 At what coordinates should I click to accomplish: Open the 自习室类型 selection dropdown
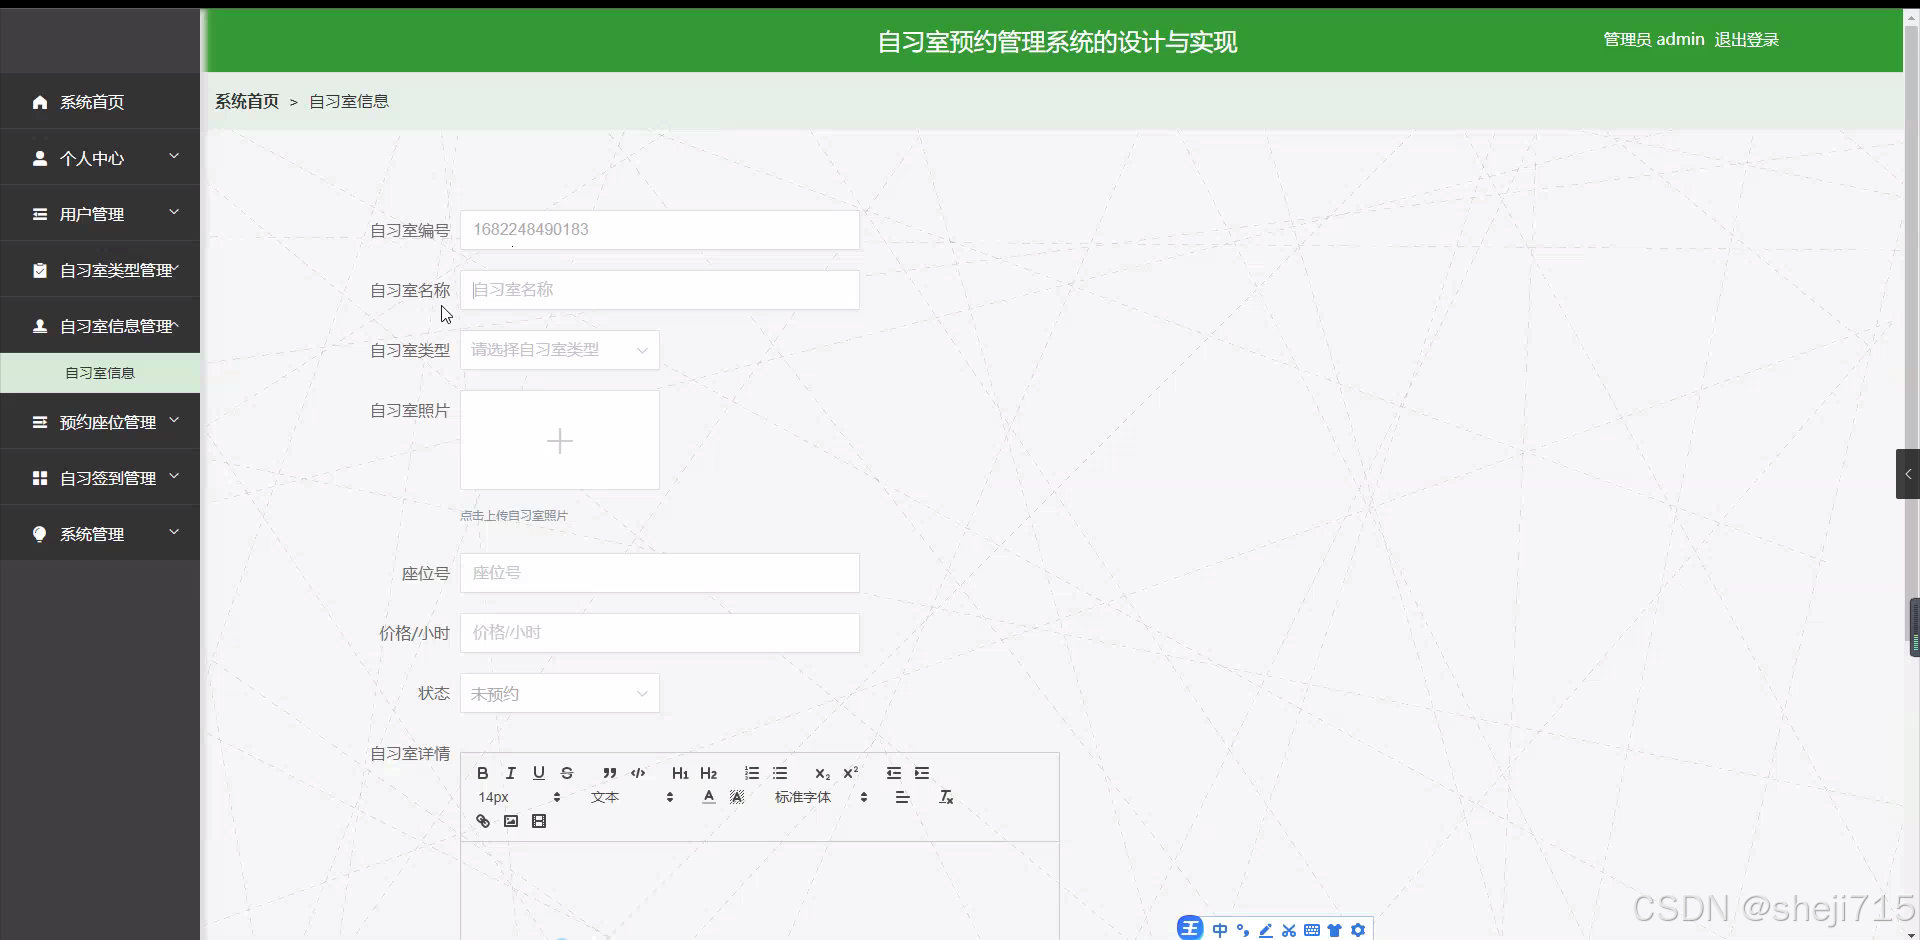(x=559, y=350)
